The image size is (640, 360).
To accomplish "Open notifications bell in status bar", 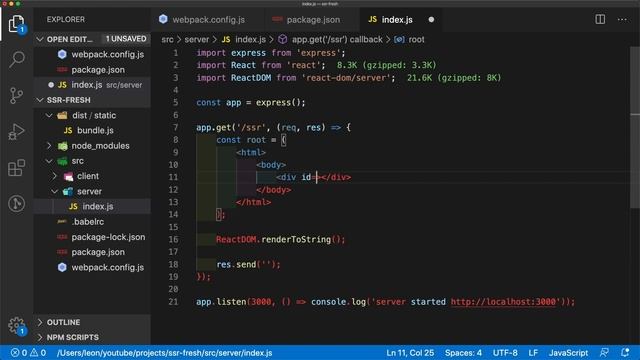I will pyautogui.click(x=625, y=353).
